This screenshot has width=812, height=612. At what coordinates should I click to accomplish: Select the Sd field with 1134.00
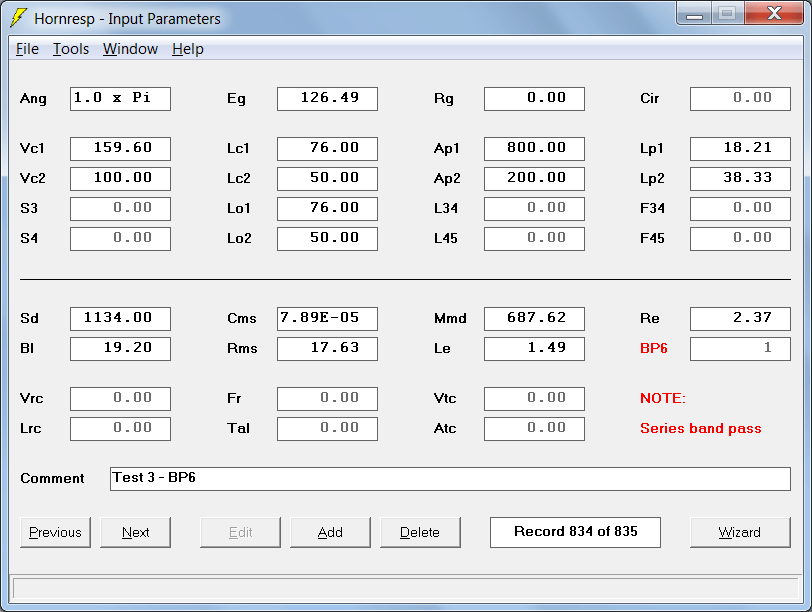point(120,319)
